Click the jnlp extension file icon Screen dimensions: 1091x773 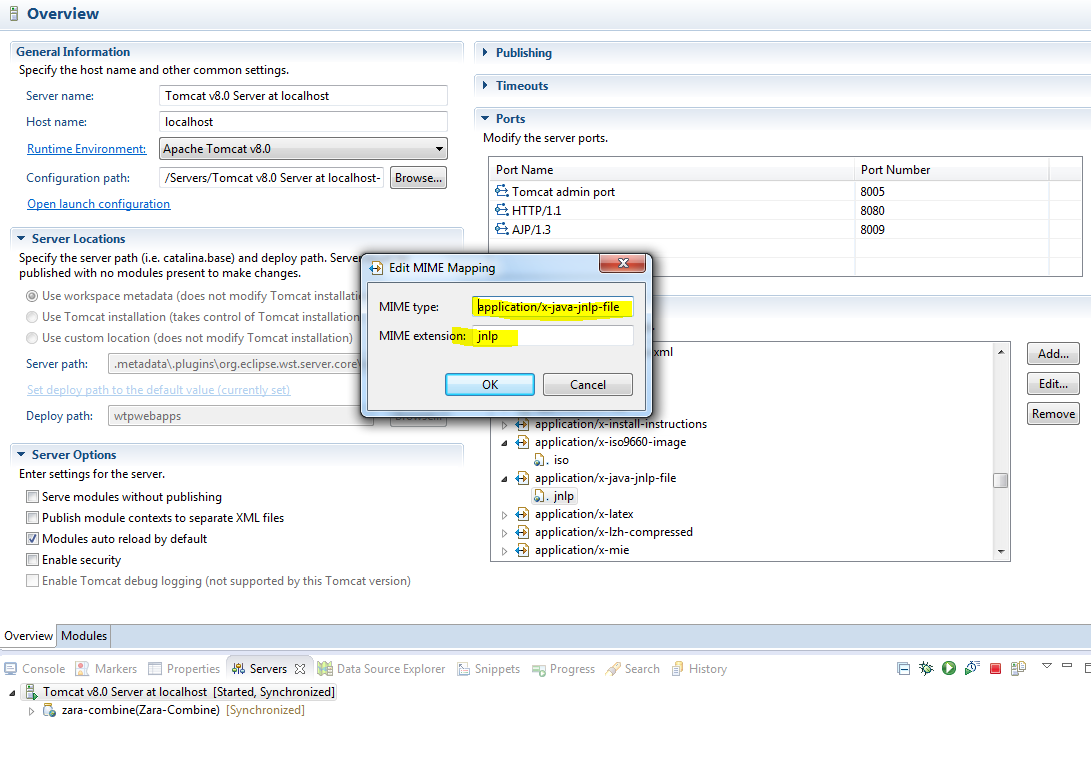[540, 496]
